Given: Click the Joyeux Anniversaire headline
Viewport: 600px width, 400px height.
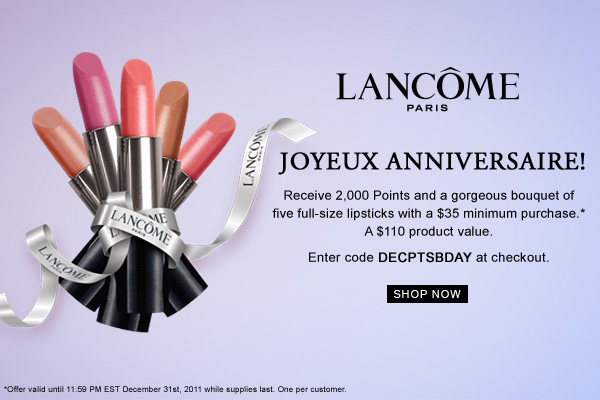Looking at the screenshot, I should 432,162.
